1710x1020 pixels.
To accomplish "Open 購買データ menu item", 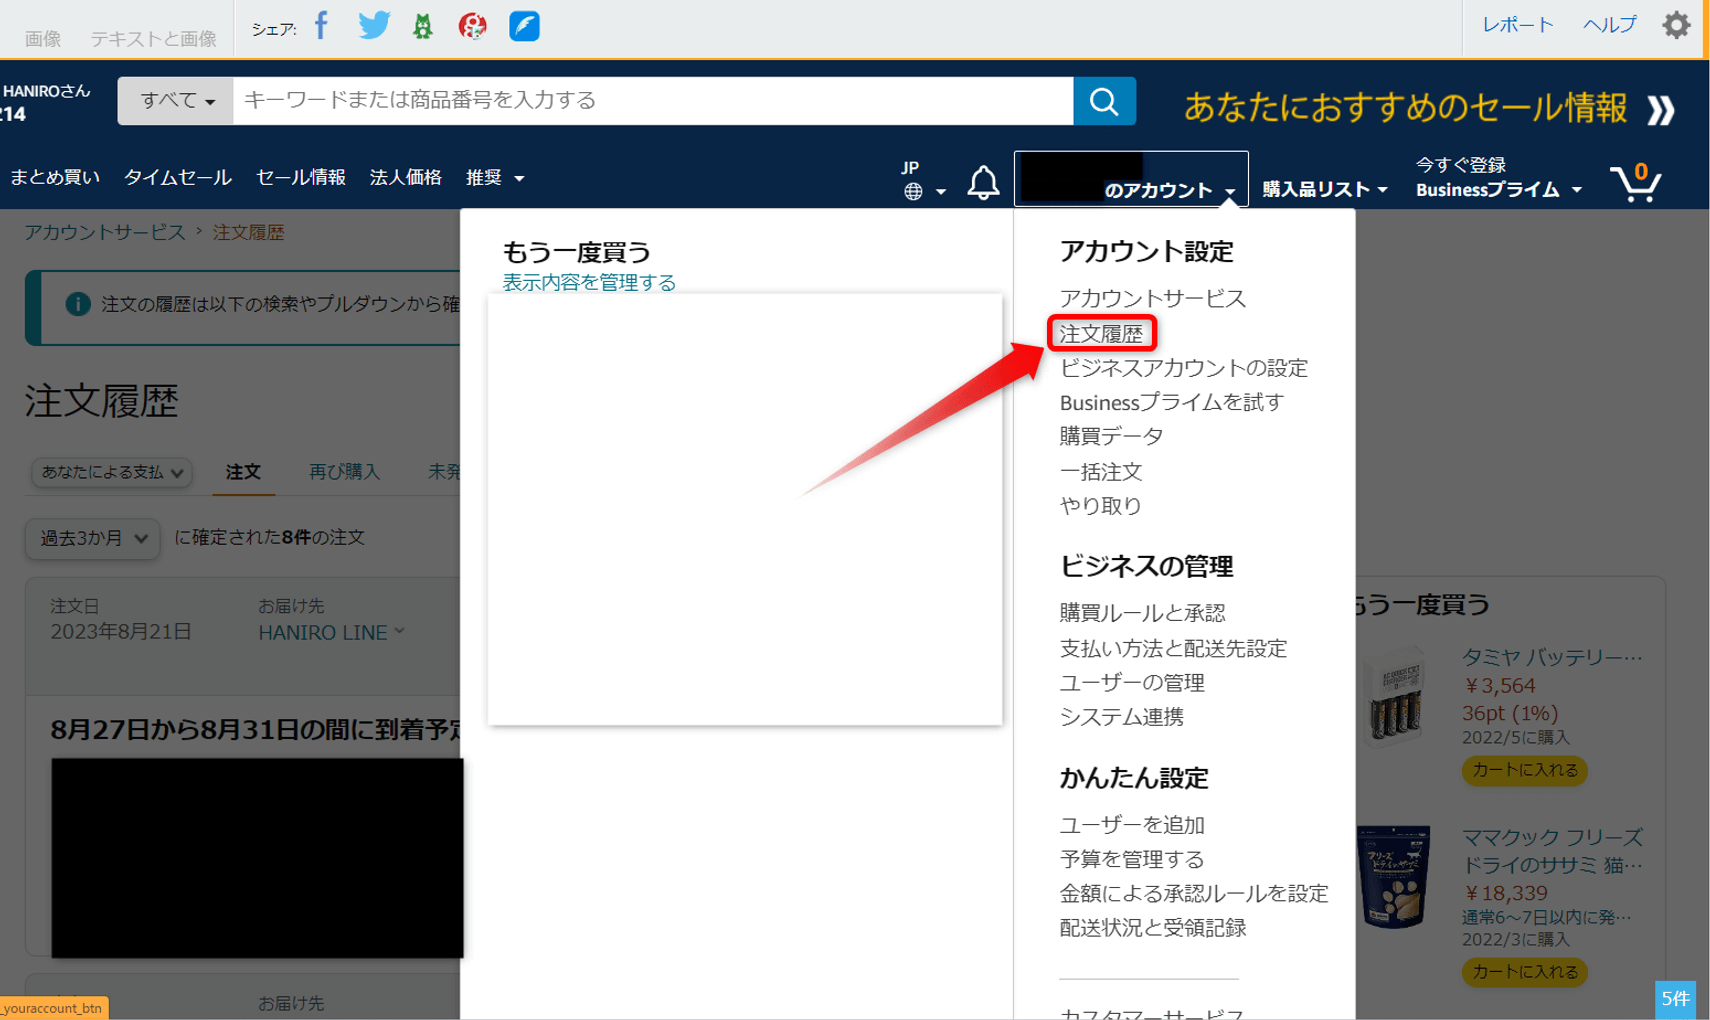I will pos(1111,437).
